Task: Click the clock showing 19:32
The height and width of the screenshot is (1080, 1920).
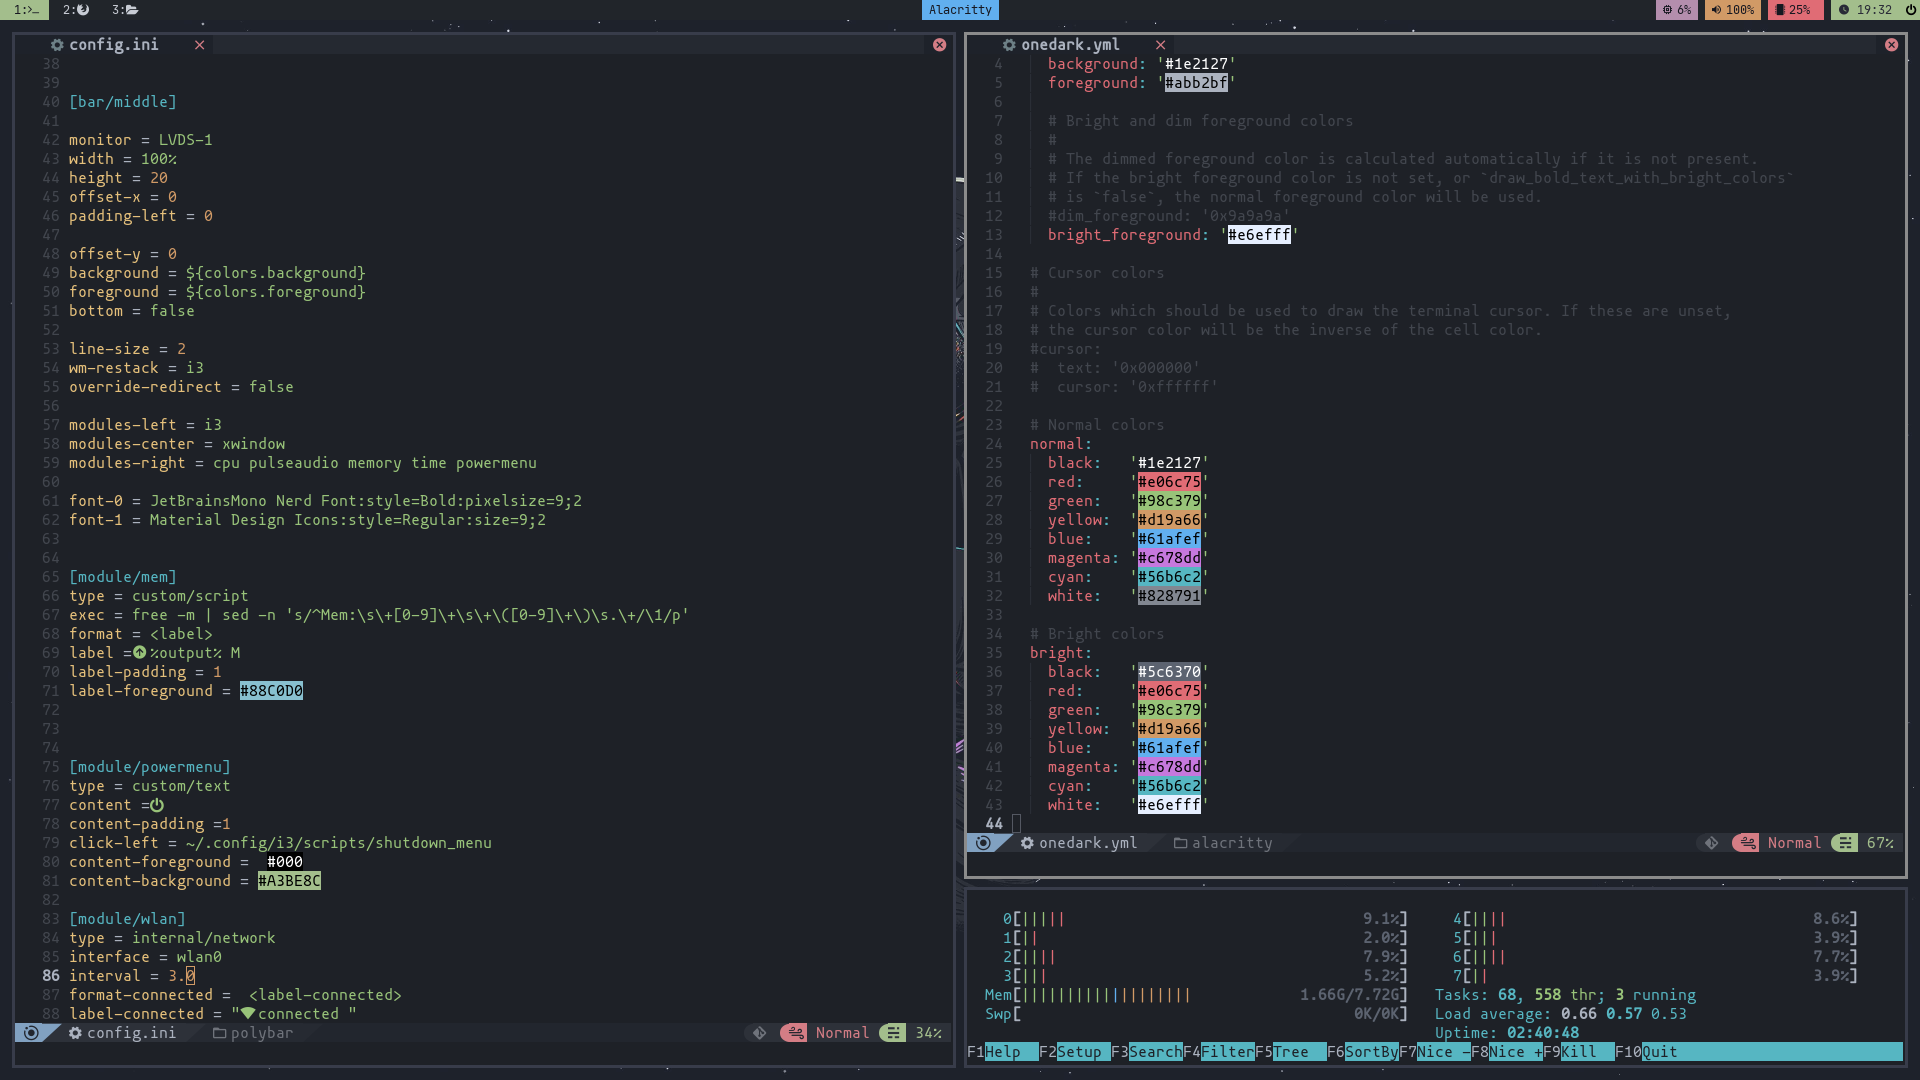Action: point(1866,10)
